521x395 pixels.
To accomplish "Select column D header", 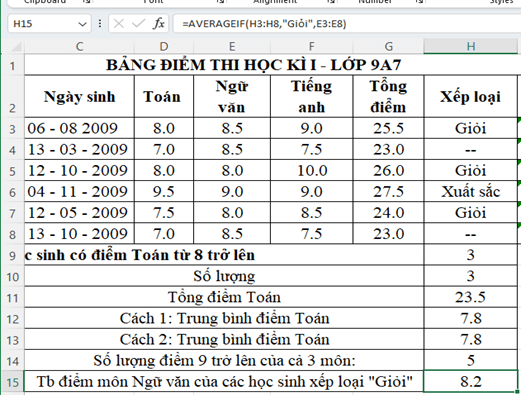I will [x=164, y=46].
